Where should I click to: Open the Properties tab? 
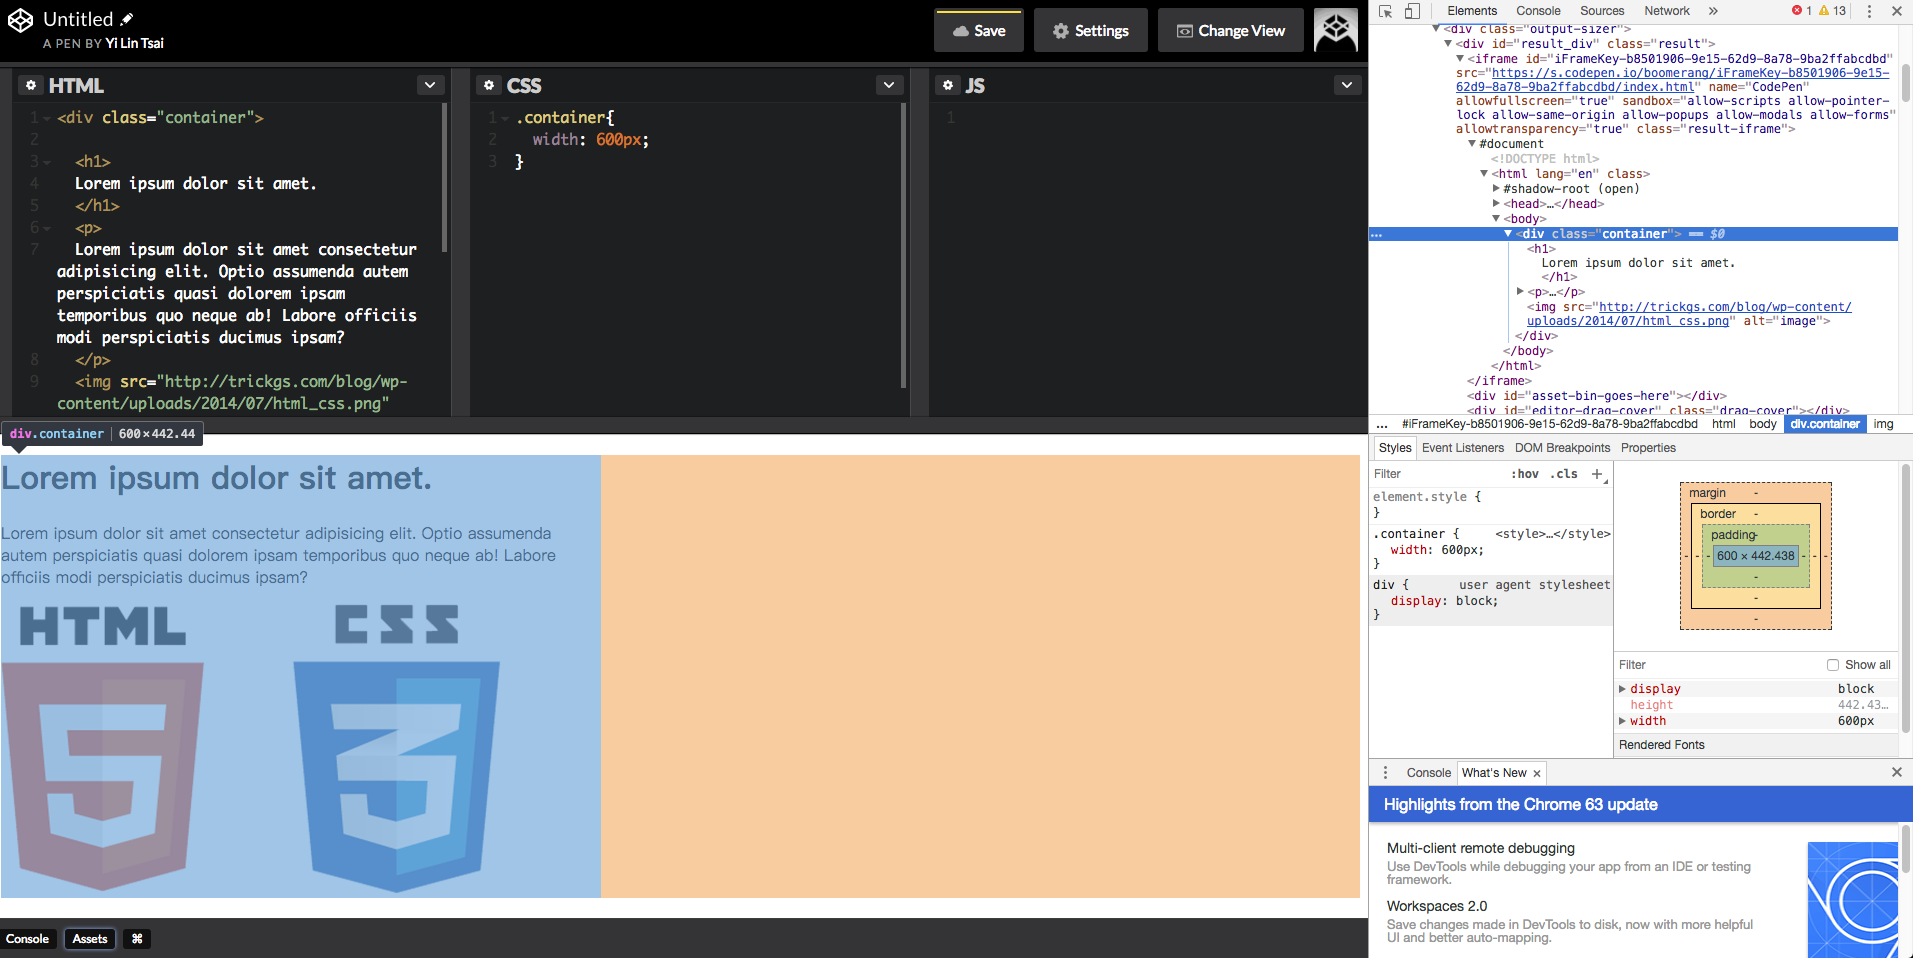coord(1648,448)
